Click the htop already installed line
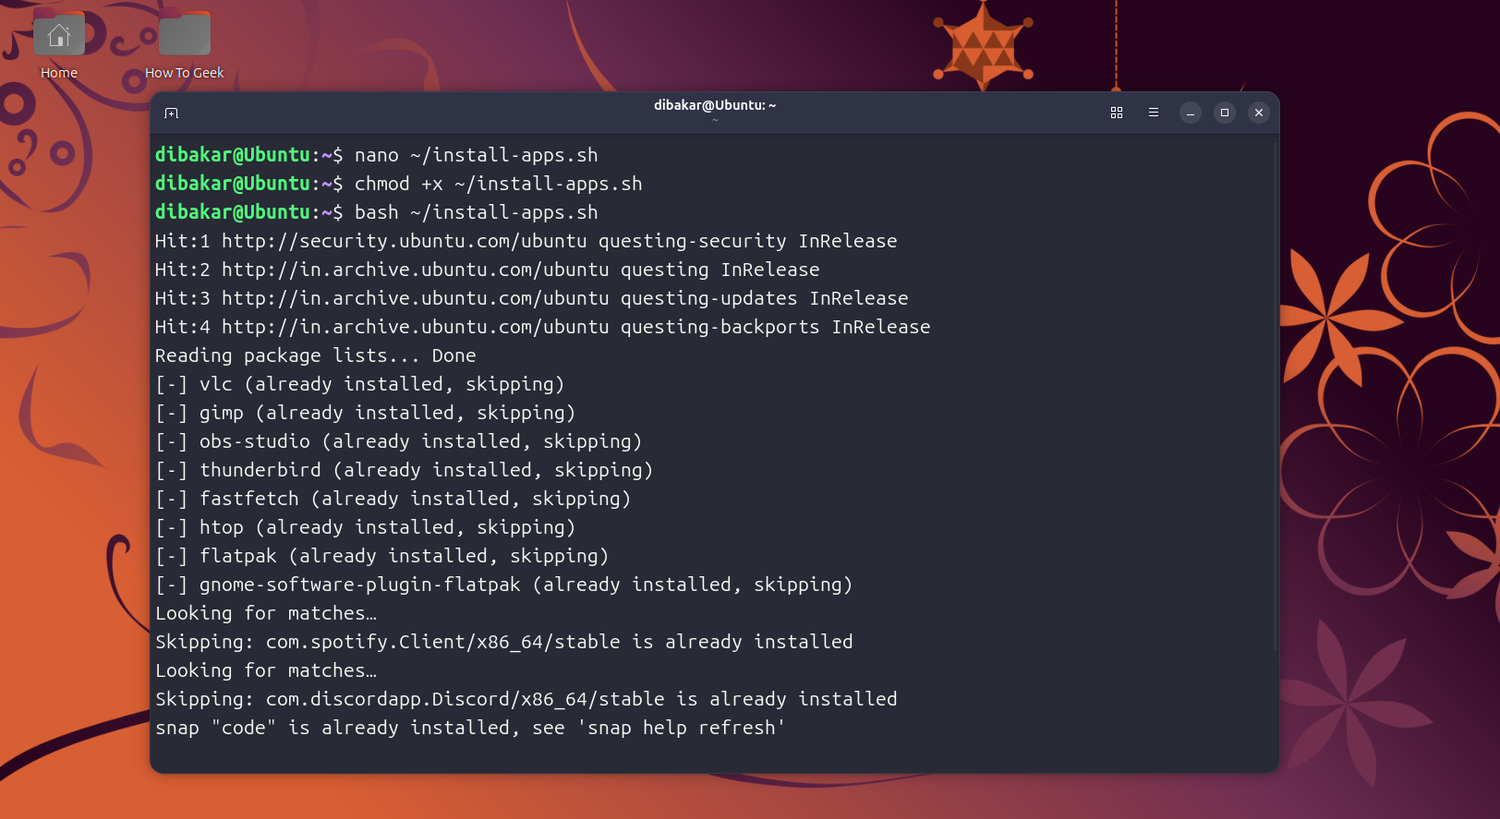 (x=365, y=527)
